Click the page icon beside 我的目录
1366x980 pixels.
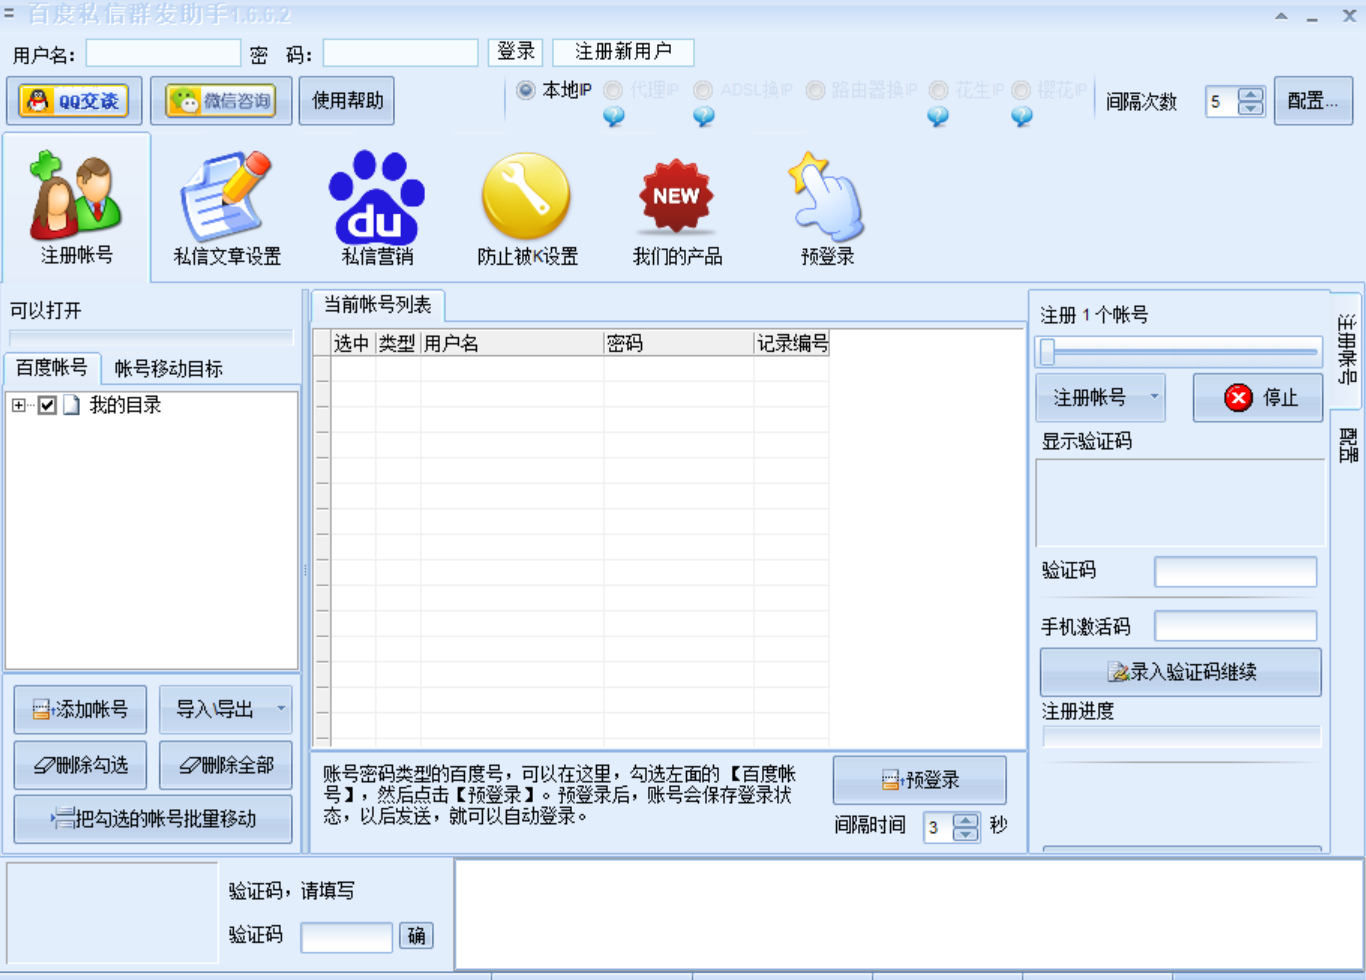71,405
